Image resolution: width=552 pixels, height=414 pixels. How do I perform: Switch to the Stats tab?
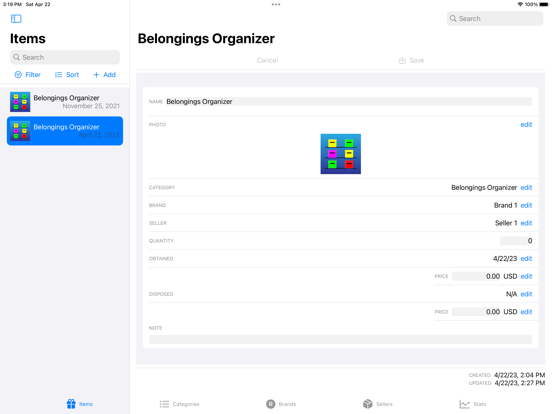click(473, 404)
